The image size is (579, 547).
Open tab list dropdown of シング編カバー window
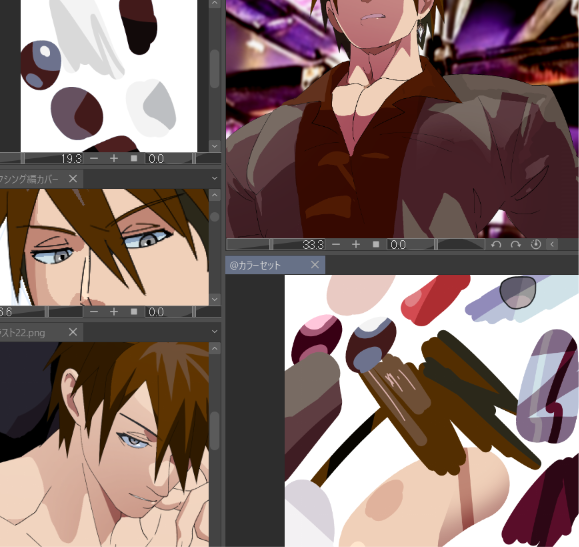[215, 179]
